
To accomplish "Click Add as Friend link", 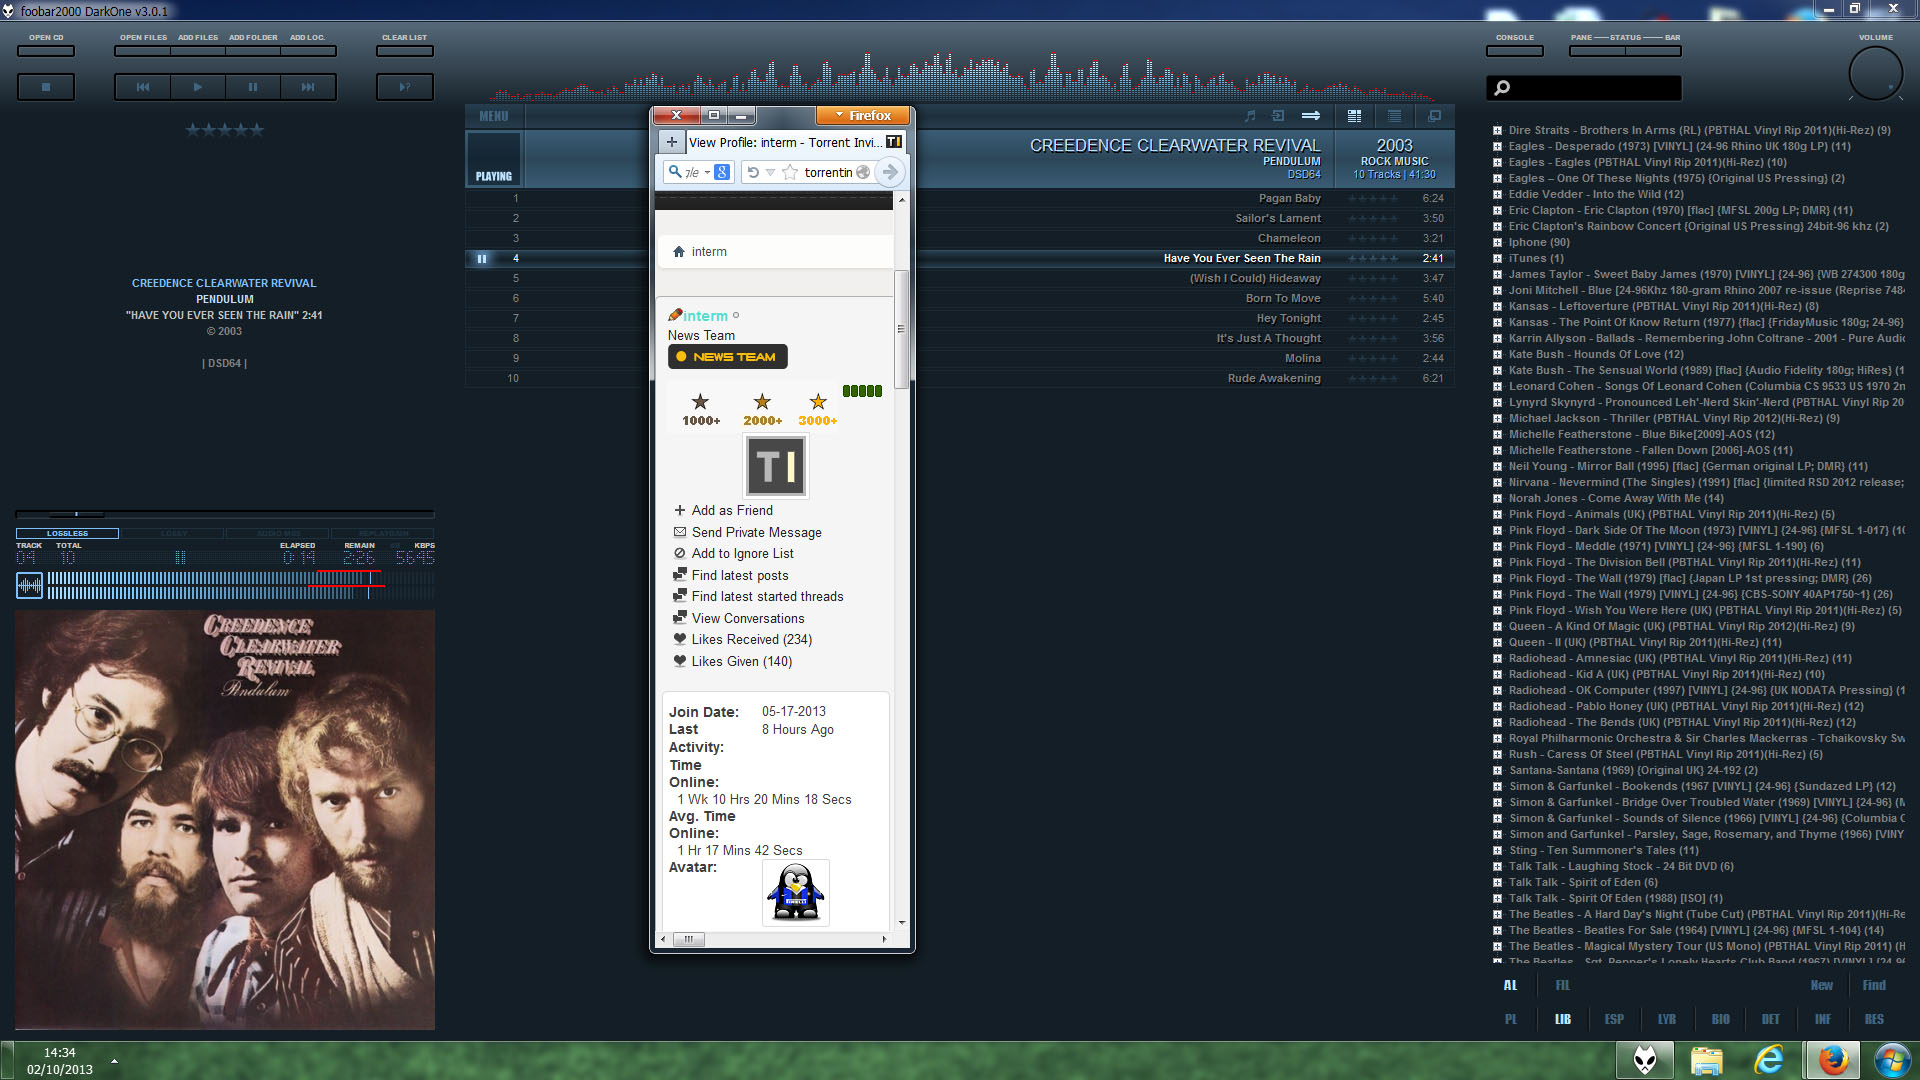I will pyautogui.click(x=732, y=510).
